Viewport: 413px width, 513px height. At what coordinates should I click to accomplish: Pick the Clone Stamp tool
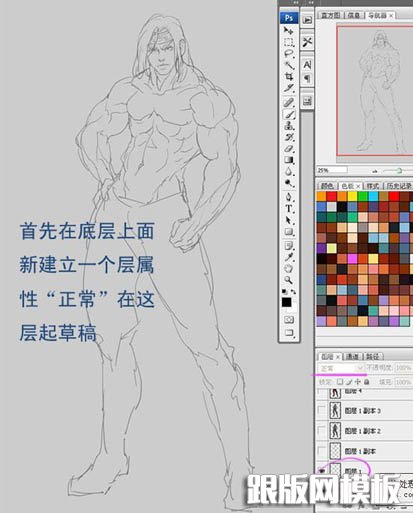click(289, 126)
